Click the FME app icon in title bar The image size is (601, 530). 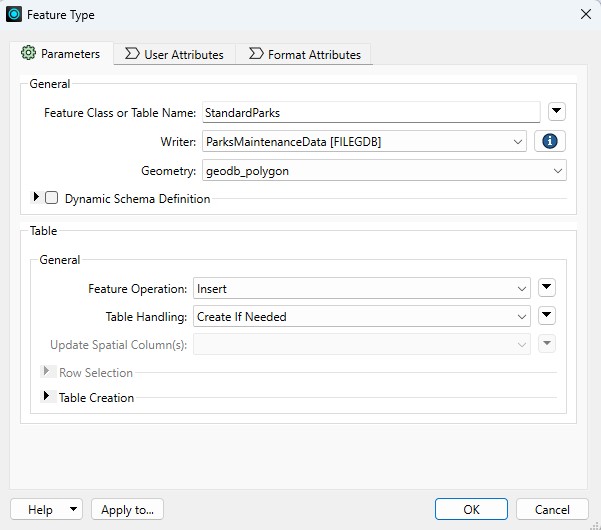pos(14,14)
